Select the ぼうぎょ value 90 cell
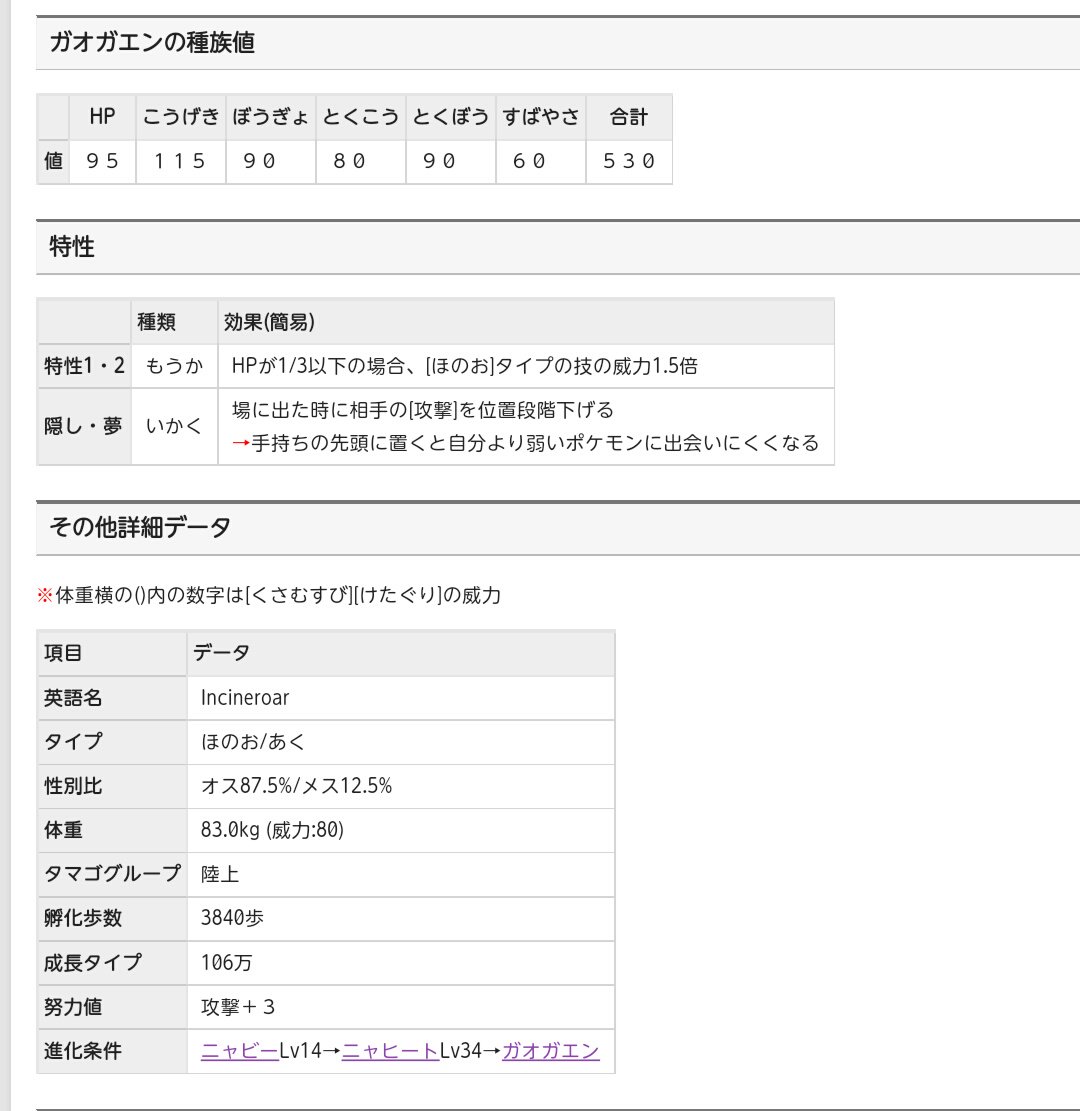Image resolution: width=1080 pixels, height=1111 pixels. (271, 162)
